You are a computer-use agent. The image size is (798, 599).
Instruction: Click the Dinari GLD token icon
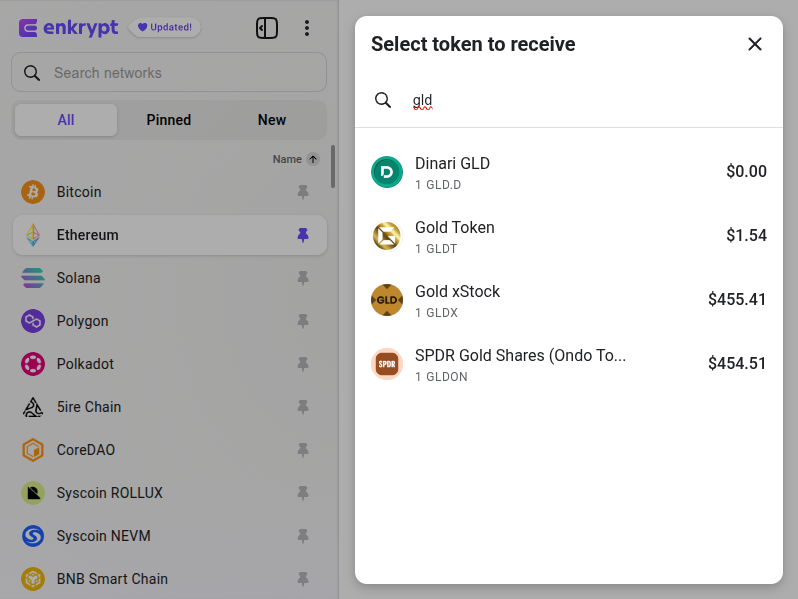coord(387,172)
